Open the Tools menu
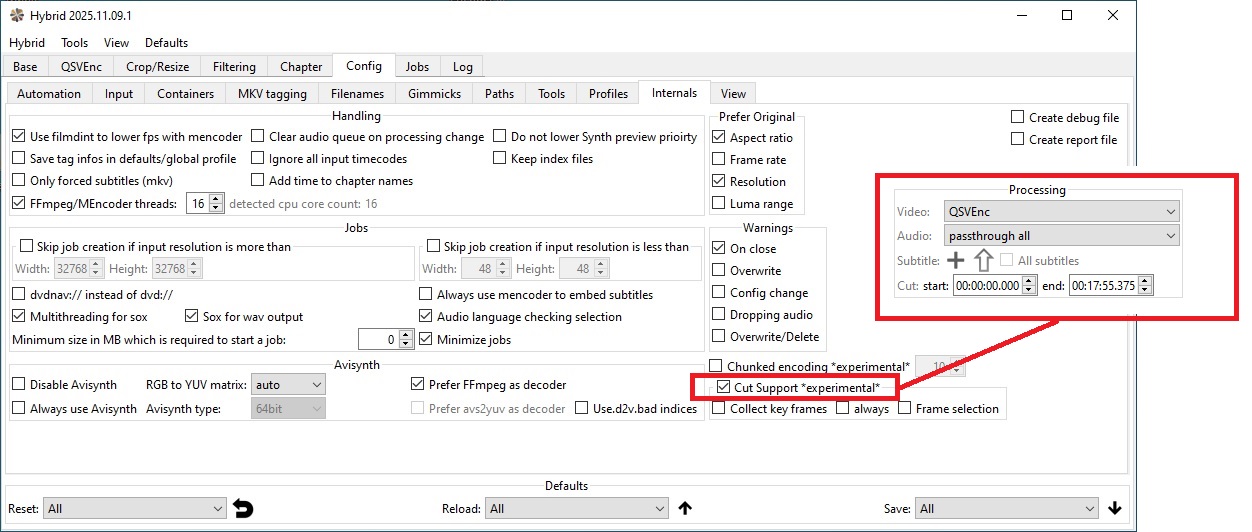 pos(75,43)
